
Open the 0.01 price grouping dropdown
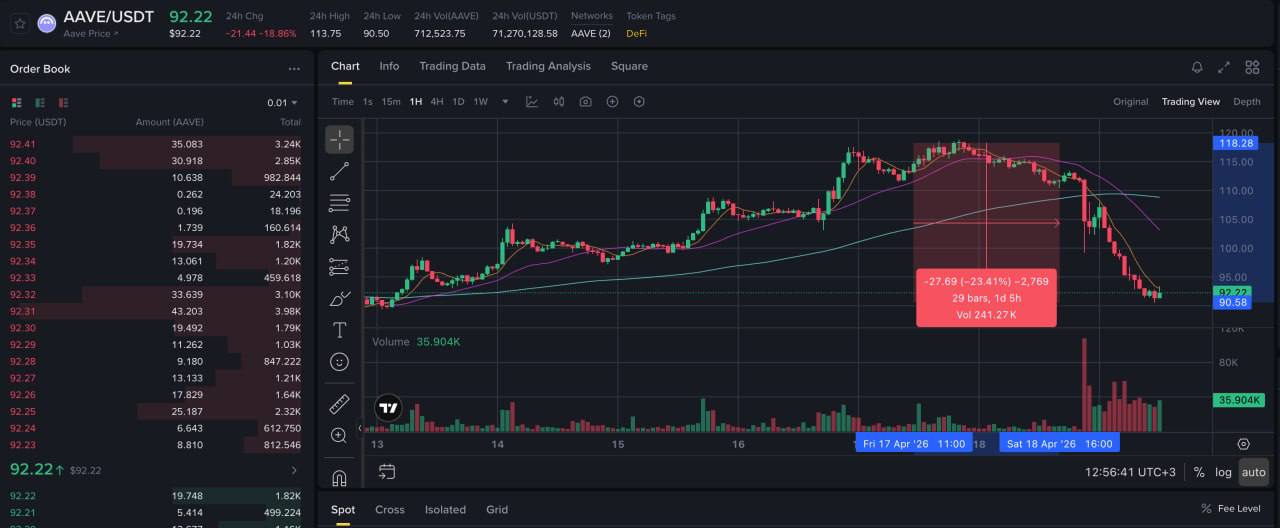(x=282, y=103)
